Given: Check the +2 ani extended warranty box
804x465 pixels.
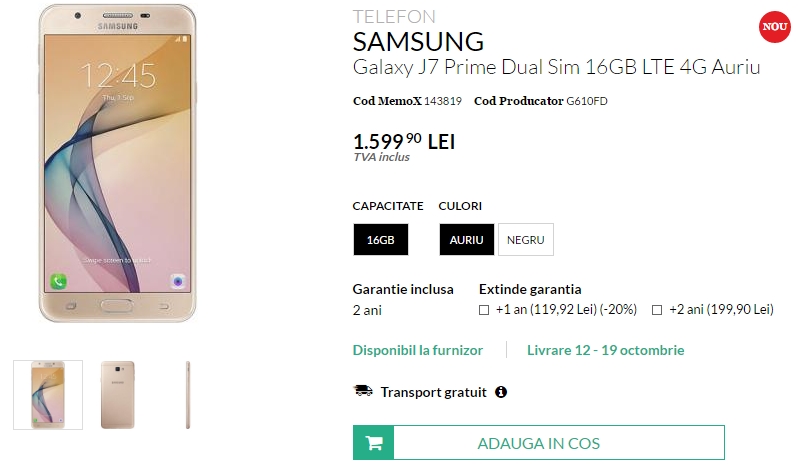Looking at the screenshot, I should 657,310.
